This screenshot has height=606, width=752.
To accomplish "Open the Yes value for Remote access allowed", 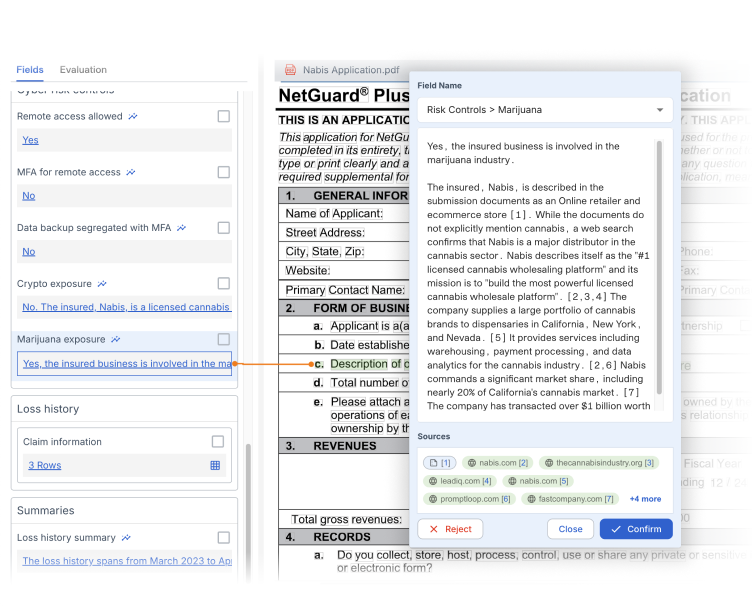I will [x=30, y=140].
